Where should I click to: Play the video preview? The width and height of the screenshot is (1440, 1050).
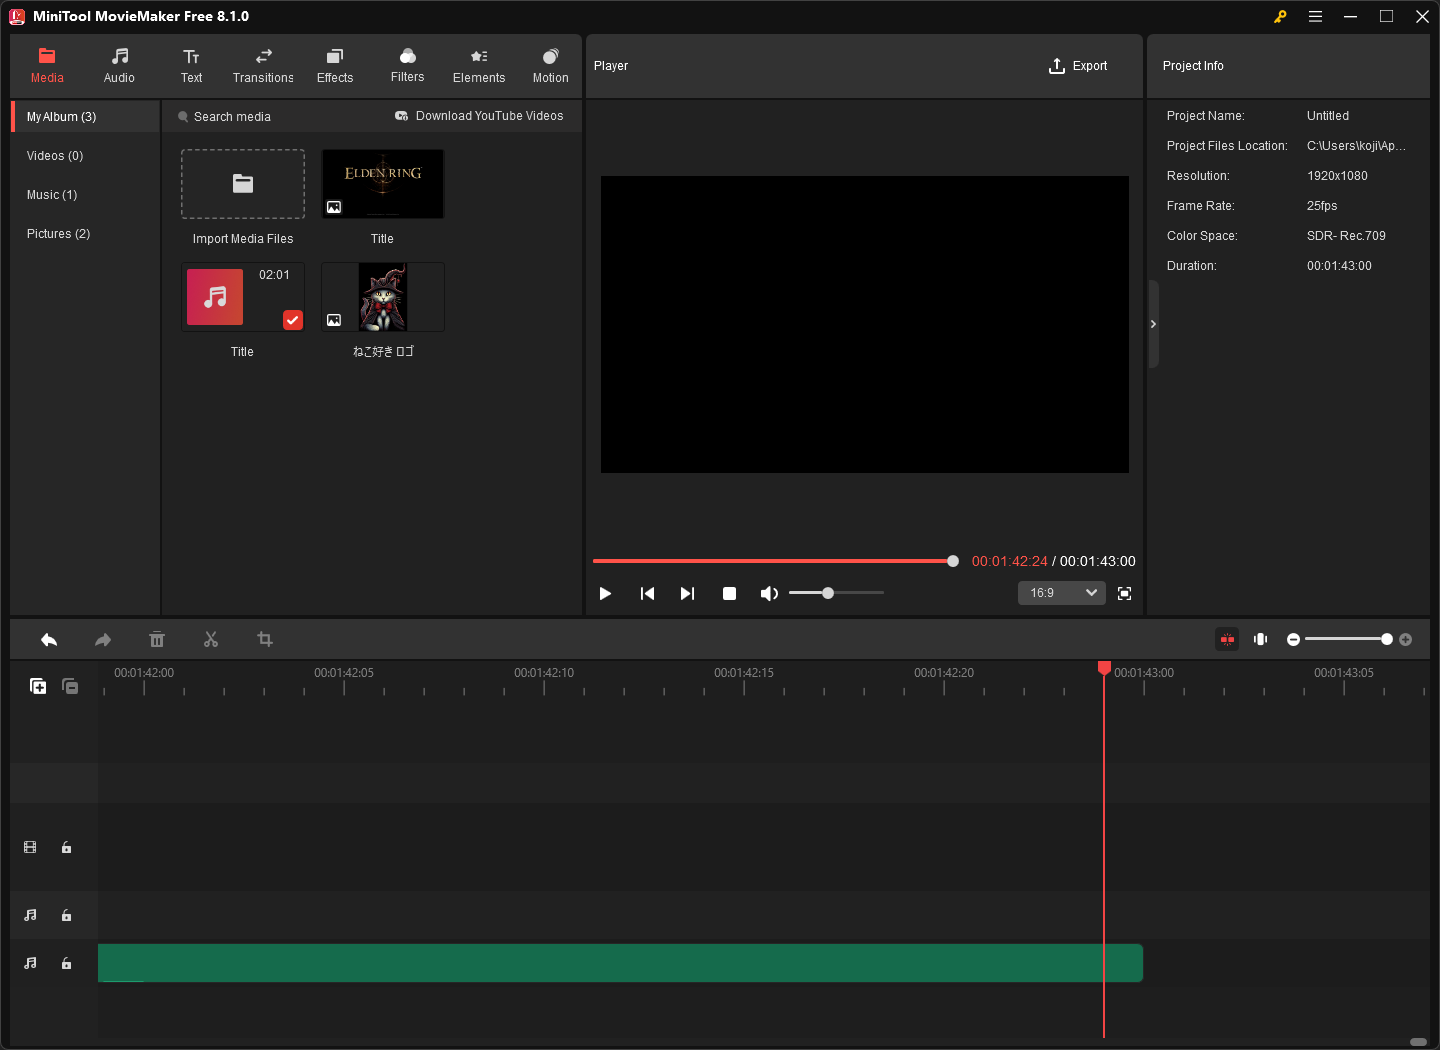click(x=605, y=594)
